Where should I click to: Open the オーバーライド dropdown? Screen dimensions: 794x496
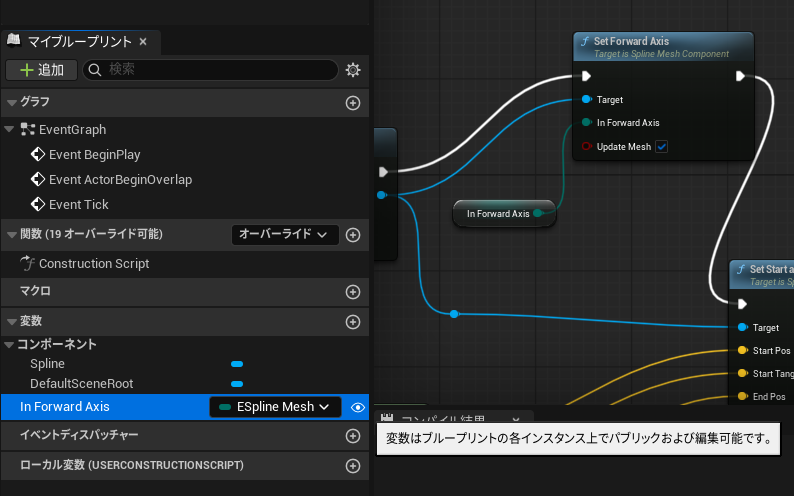click(284, 235)
